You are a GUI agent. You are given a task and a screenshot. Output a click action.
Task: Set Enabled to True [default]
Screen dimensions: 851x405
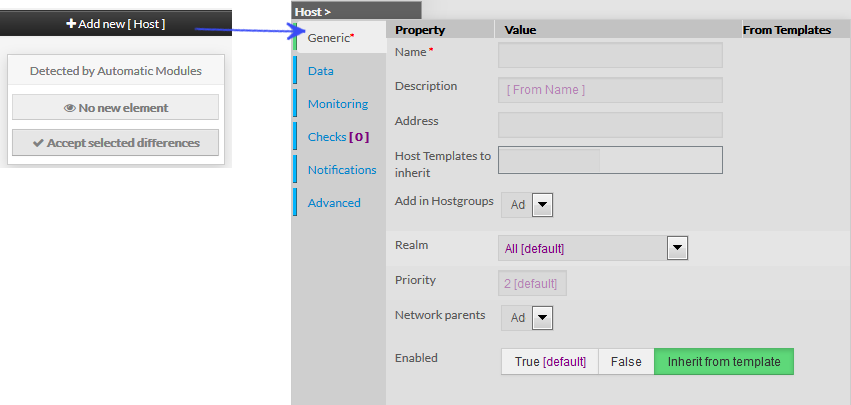tap(550, 362)
